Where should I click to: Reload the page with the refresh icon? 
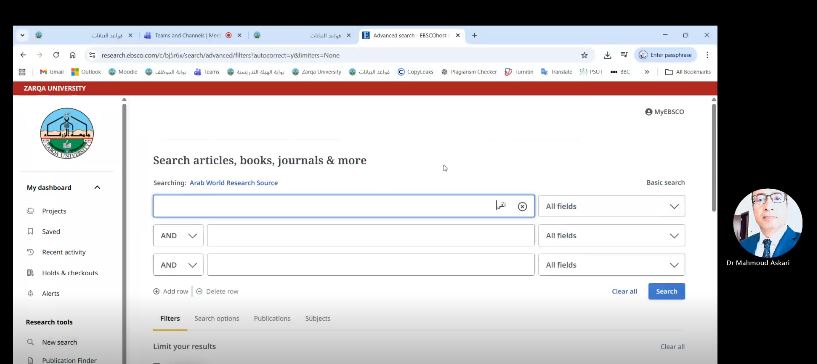56,55
